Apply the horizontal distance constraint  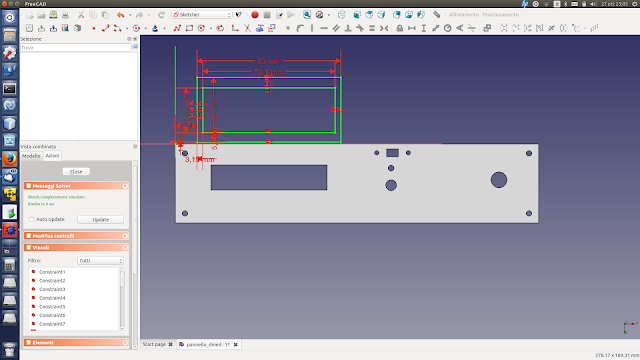(x=412, y=28)
